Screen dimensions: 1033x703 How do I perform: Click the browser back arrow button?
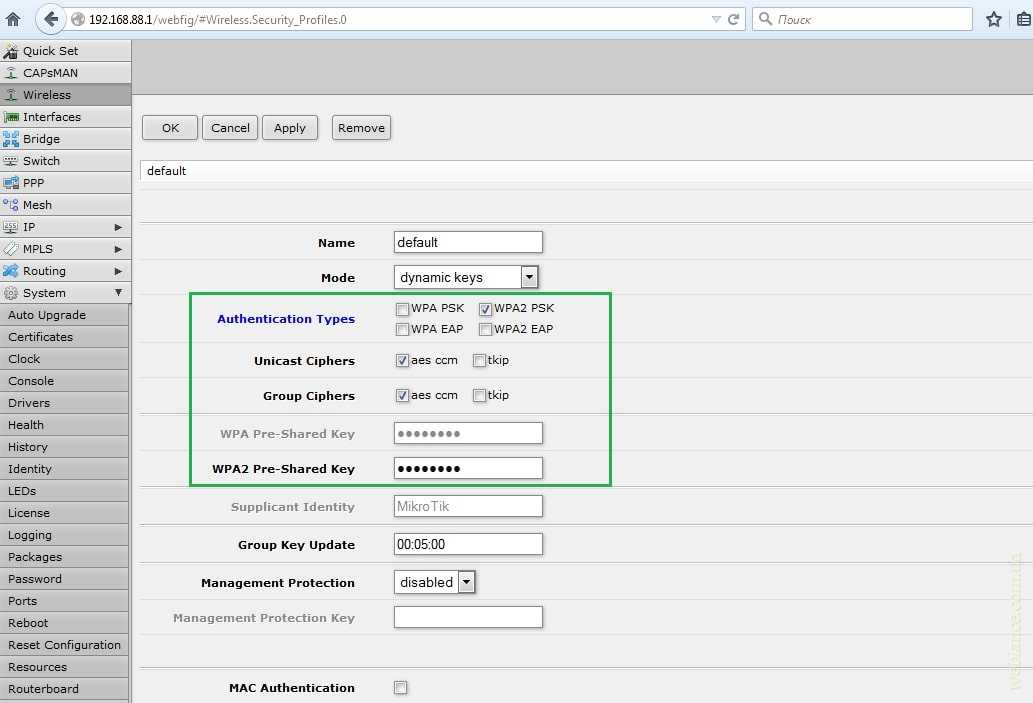(x=51, y=19)
